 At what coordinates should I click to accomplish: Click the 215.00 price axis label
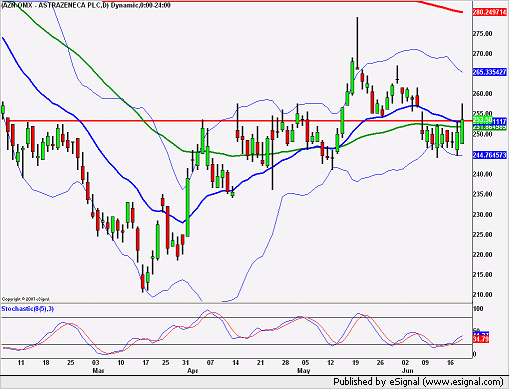[482, 275]
